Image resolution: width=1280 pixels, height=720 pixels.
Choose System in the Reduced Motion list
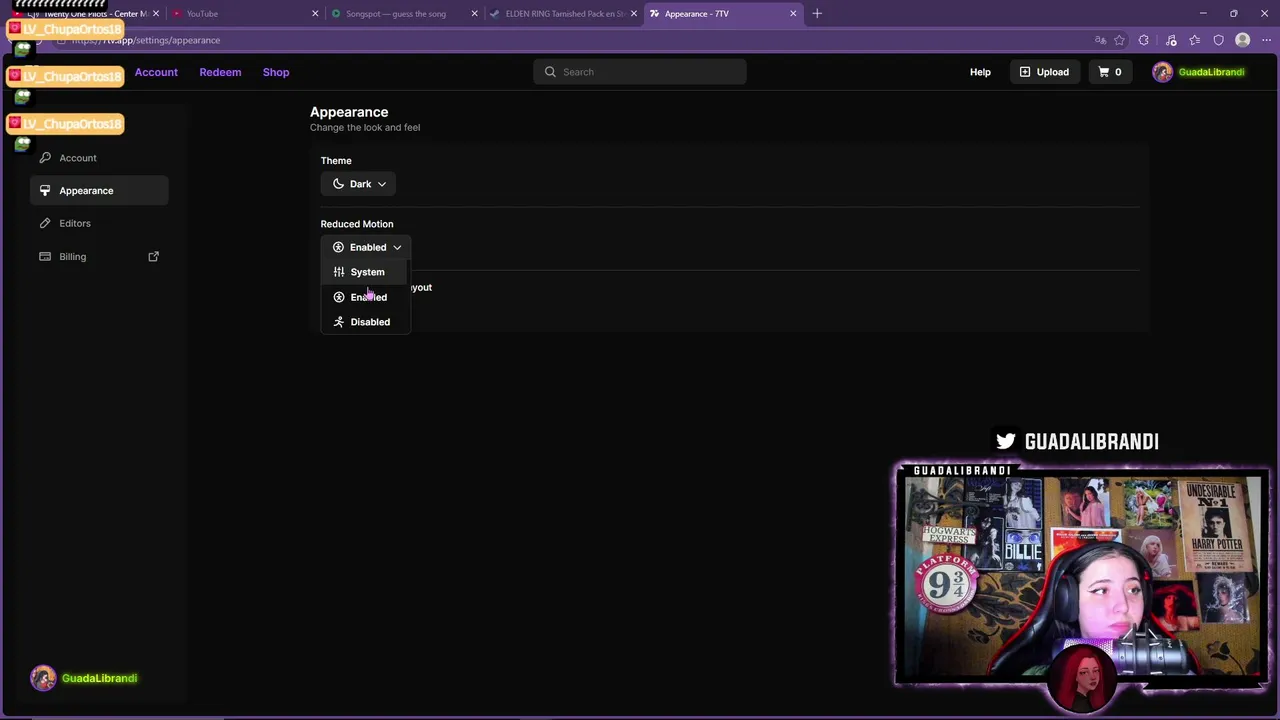coord(366,272)
